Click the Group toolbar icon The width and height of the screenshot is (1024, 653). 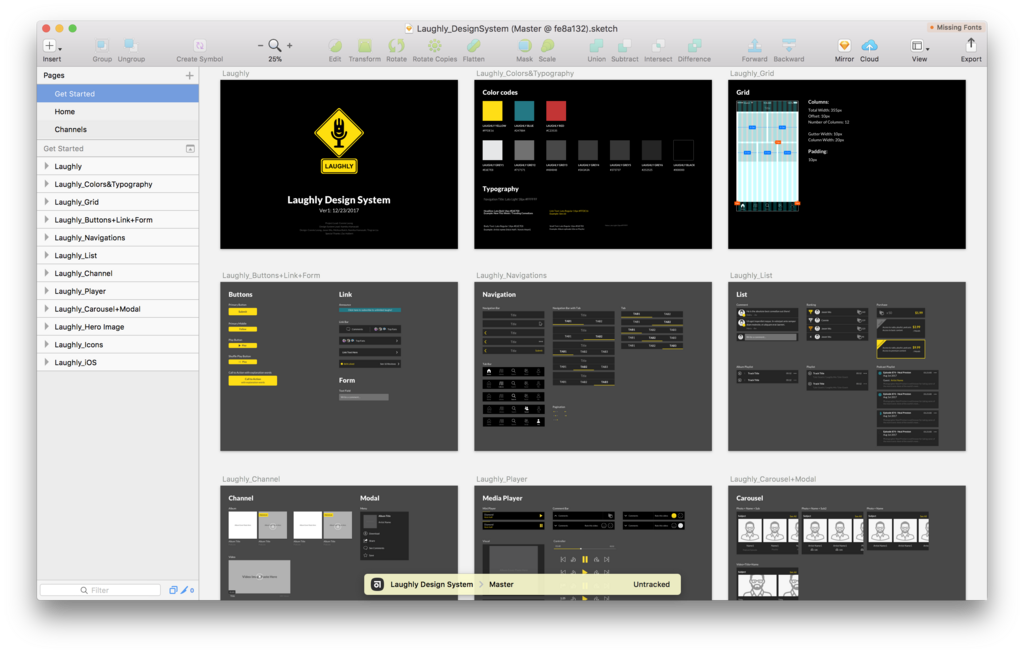point(101,45)
